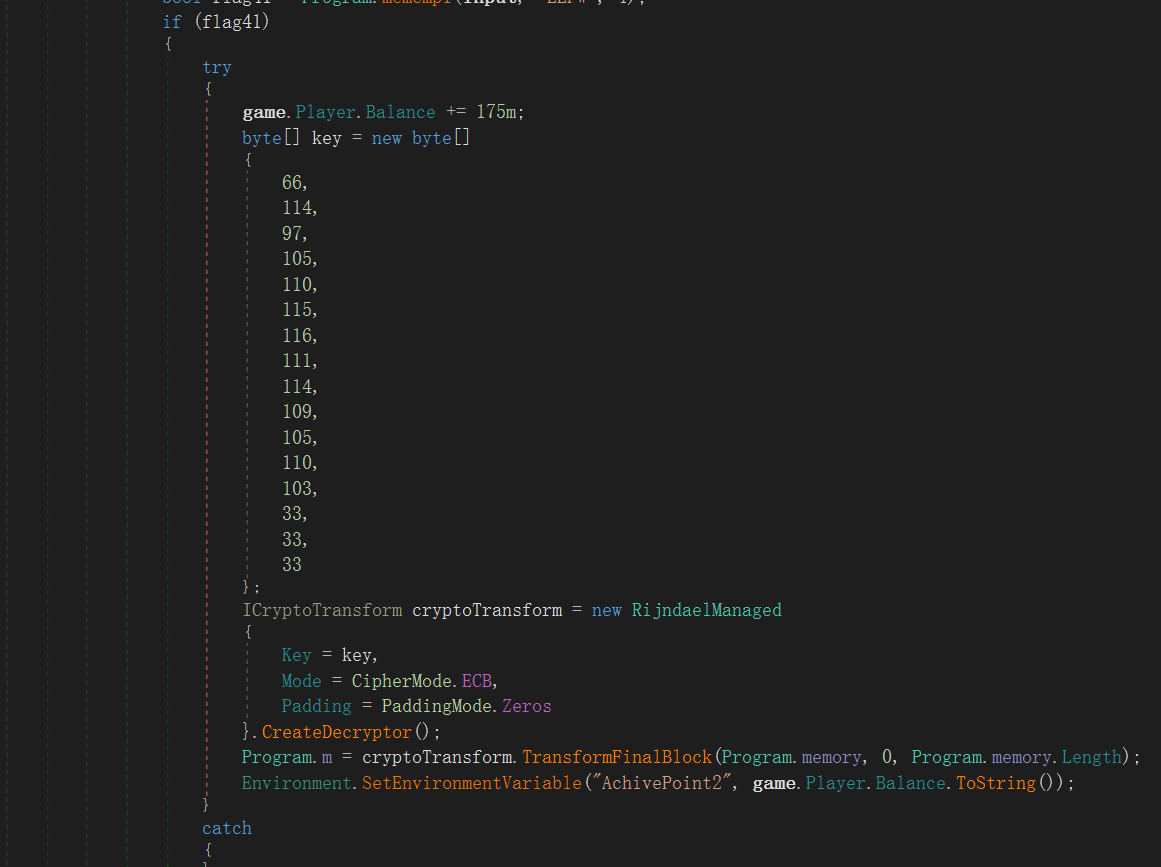The height and width of the screenshot is (867, 1161).
Task: Select 'Balance' in game.Player.Balance += 175m line
Action: tap(401, 112)
